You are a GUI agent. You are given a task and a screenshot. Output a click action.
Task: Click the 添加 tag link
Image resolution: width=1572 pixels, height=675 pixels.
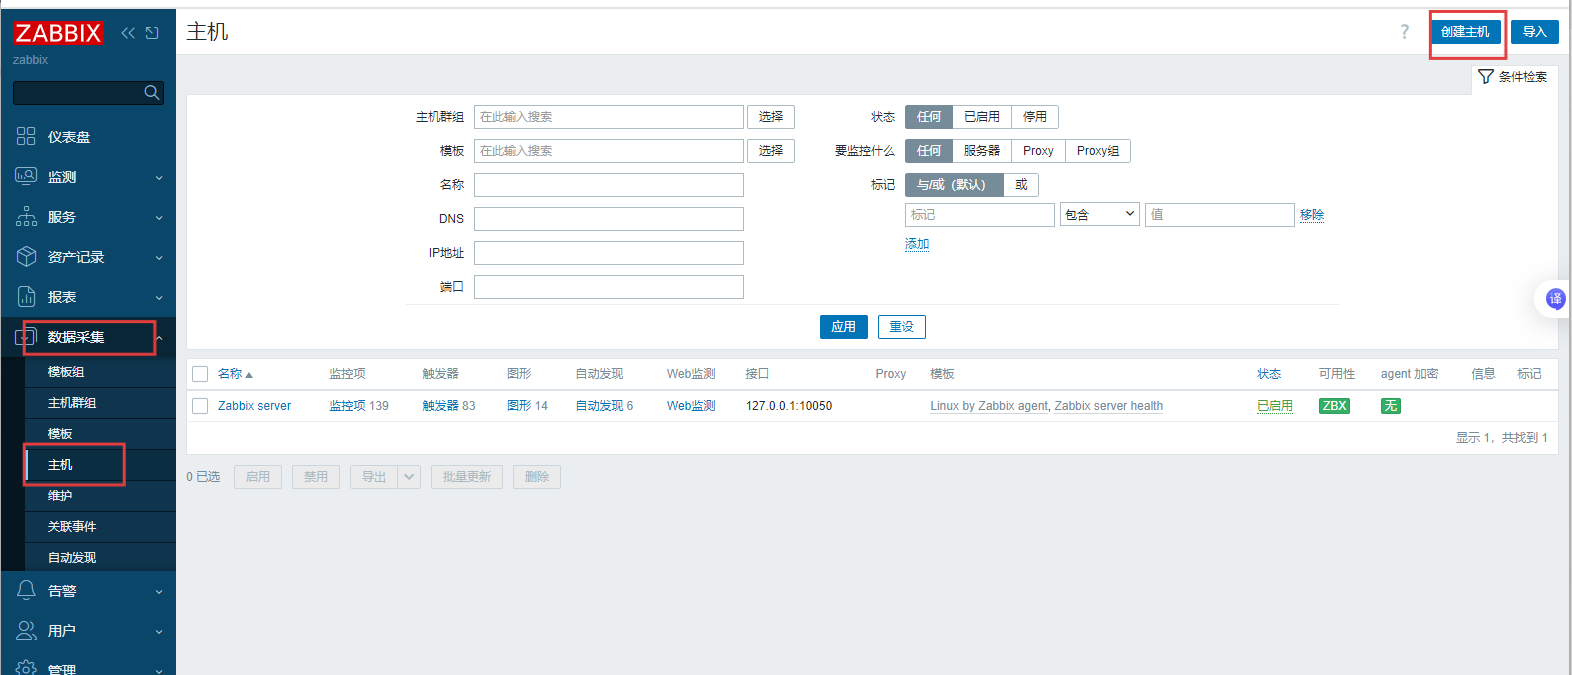click(917, 244)
